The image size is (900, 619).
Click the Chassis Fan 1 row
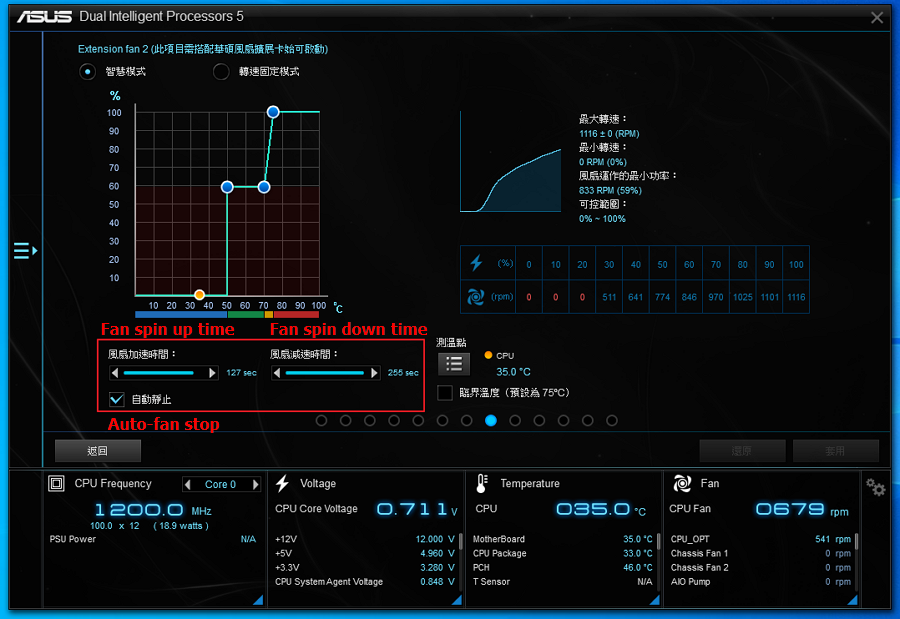pyautogui.click(x=761, y=554)
